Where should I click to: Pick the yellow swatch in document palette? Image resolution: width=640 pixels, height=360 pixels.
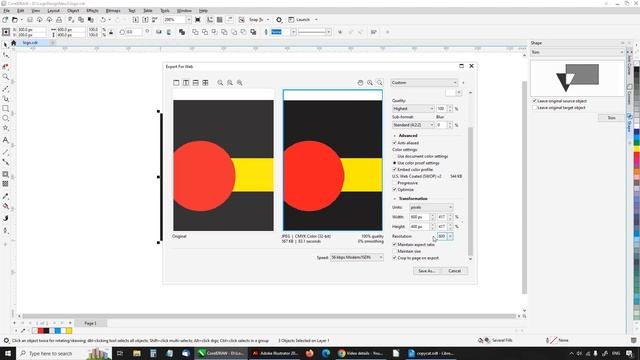[69, 331]
